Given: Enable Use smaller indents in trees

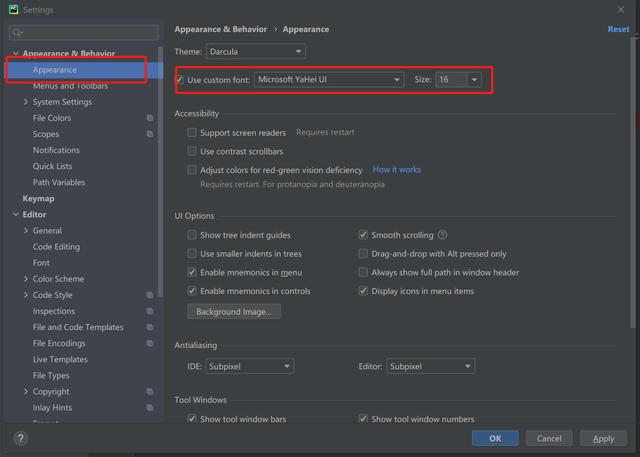Looking at the screenshot, I should (191, 254).
